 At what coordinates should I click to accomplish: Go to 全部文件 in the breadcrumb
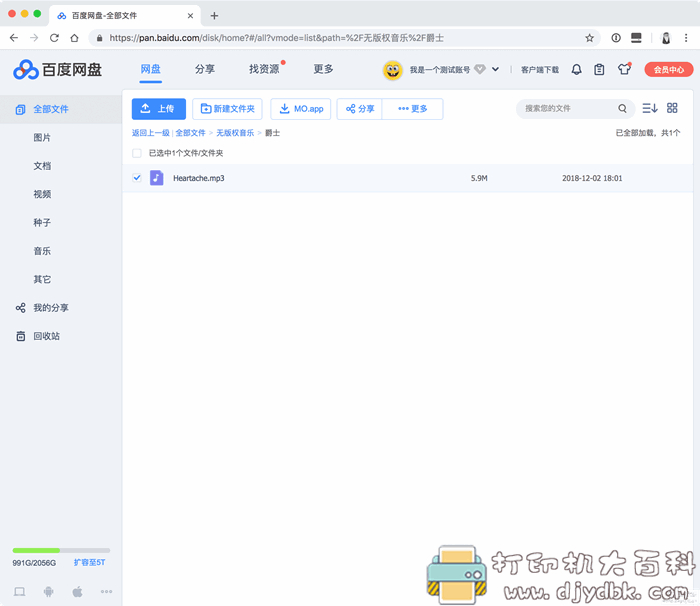tap(190, 133)
